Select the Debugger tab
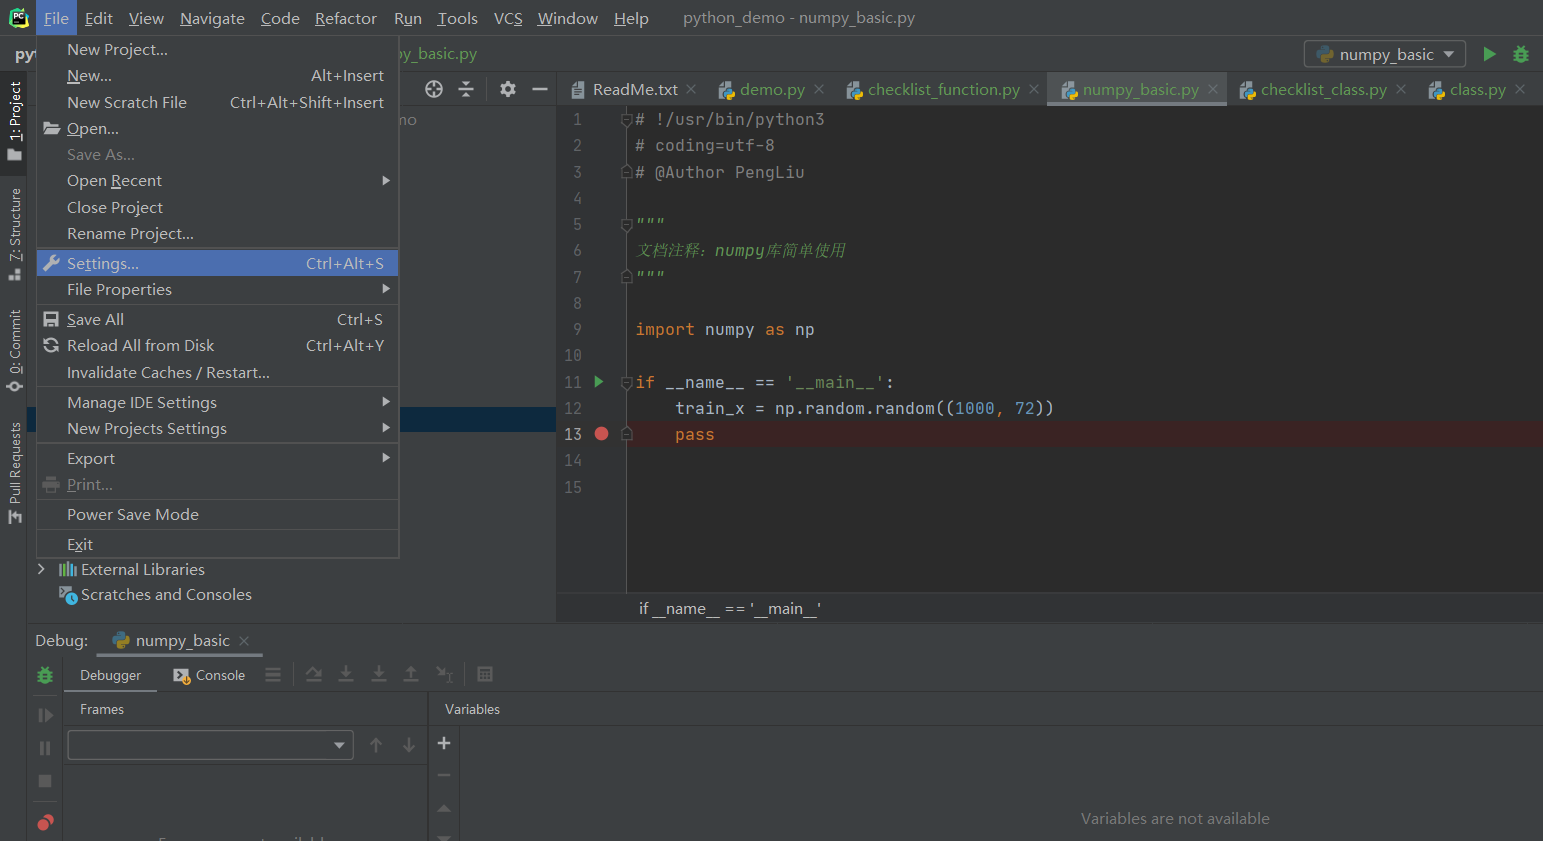This screenshot has height=841, width=1543. point(110,675)
